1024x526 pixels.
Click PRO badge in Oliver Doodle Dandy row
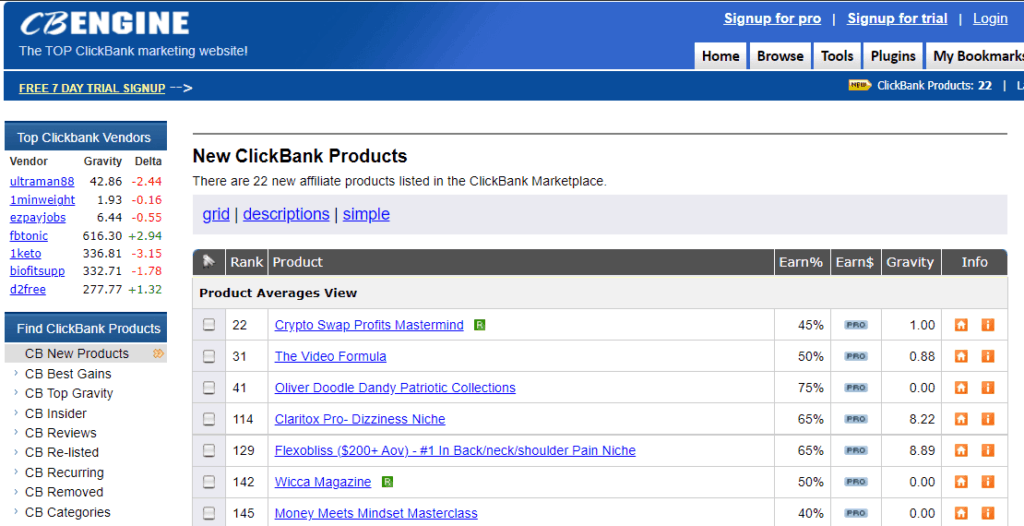(856, 387)
